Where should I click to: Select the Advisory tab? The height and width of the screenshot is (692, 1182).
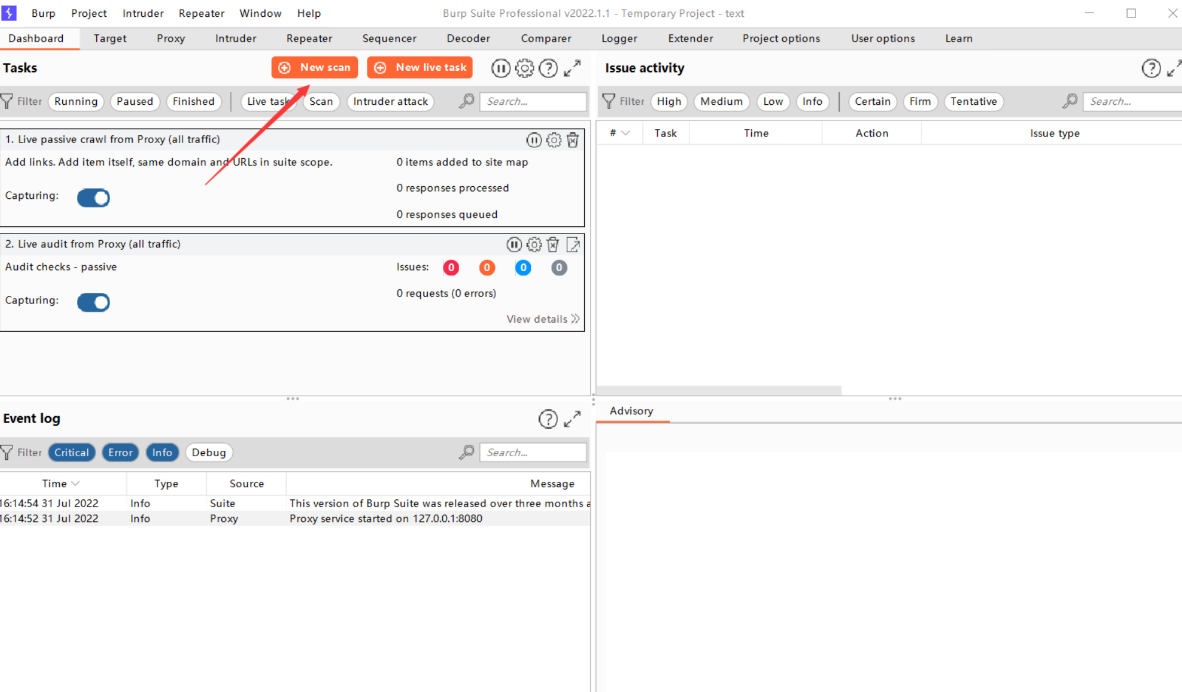(x=632, y=411)
